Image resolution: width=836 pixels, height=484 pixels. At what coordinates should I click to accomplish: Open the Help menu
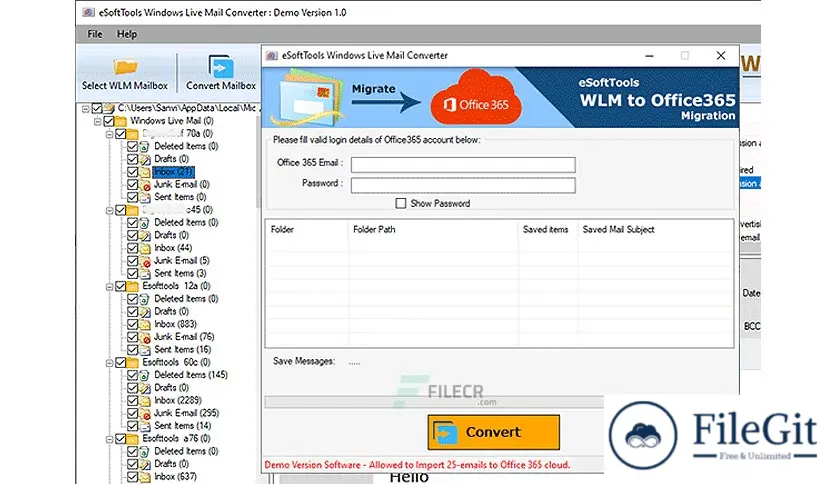tap(127, 34)
